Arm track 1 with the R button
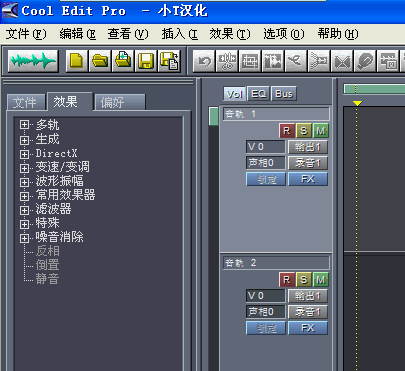 point(287,131)
